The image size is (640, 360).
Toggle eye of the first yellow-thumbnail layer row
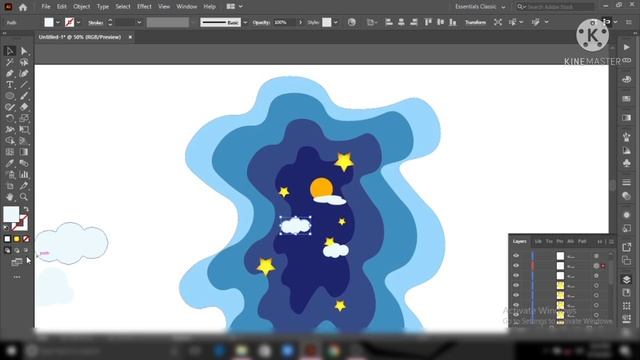tap(516, 285)
